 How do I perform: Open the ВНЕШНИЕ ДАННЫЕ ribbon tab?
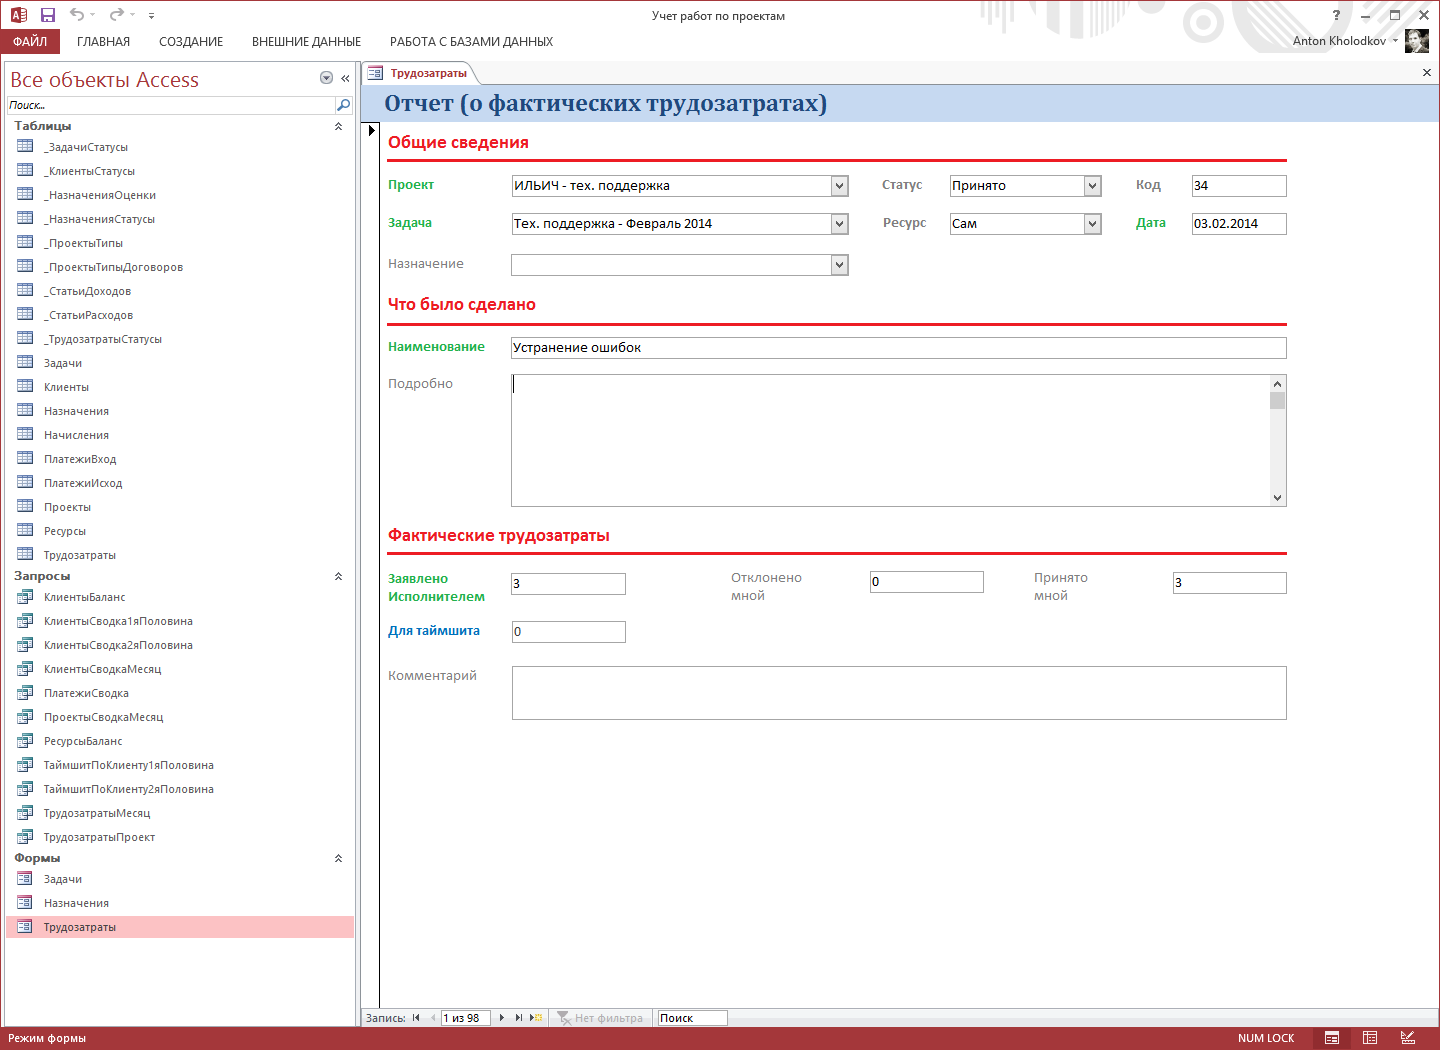click(306, 42)
